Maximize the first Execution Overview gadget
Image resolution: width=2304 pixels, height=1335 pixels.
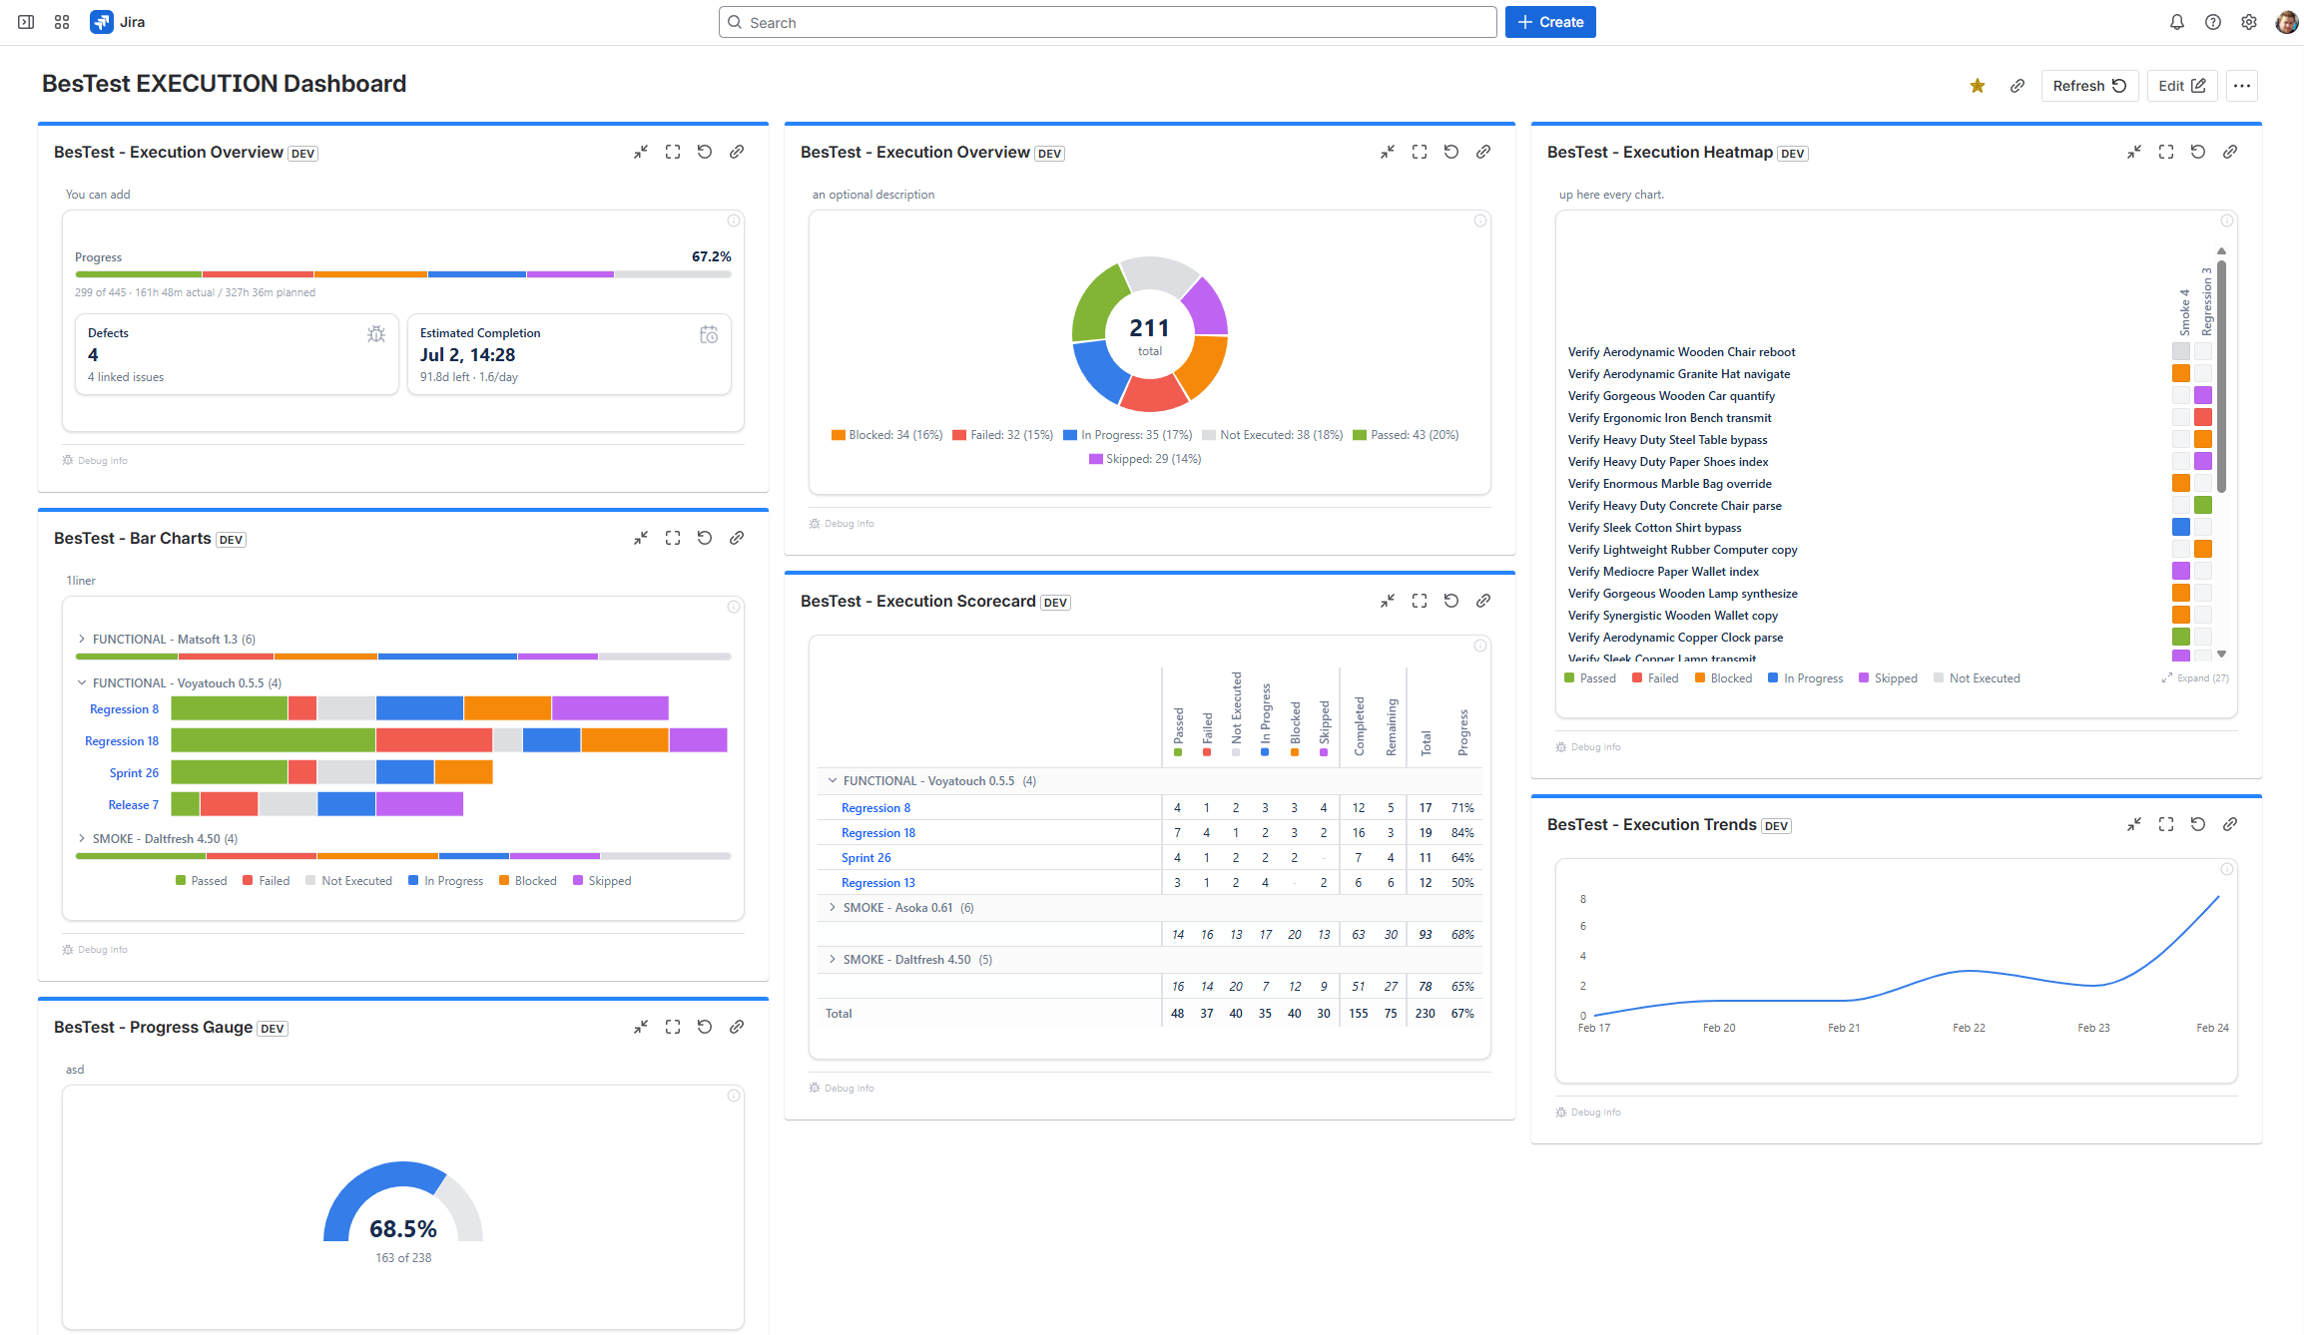click(673, 152)
